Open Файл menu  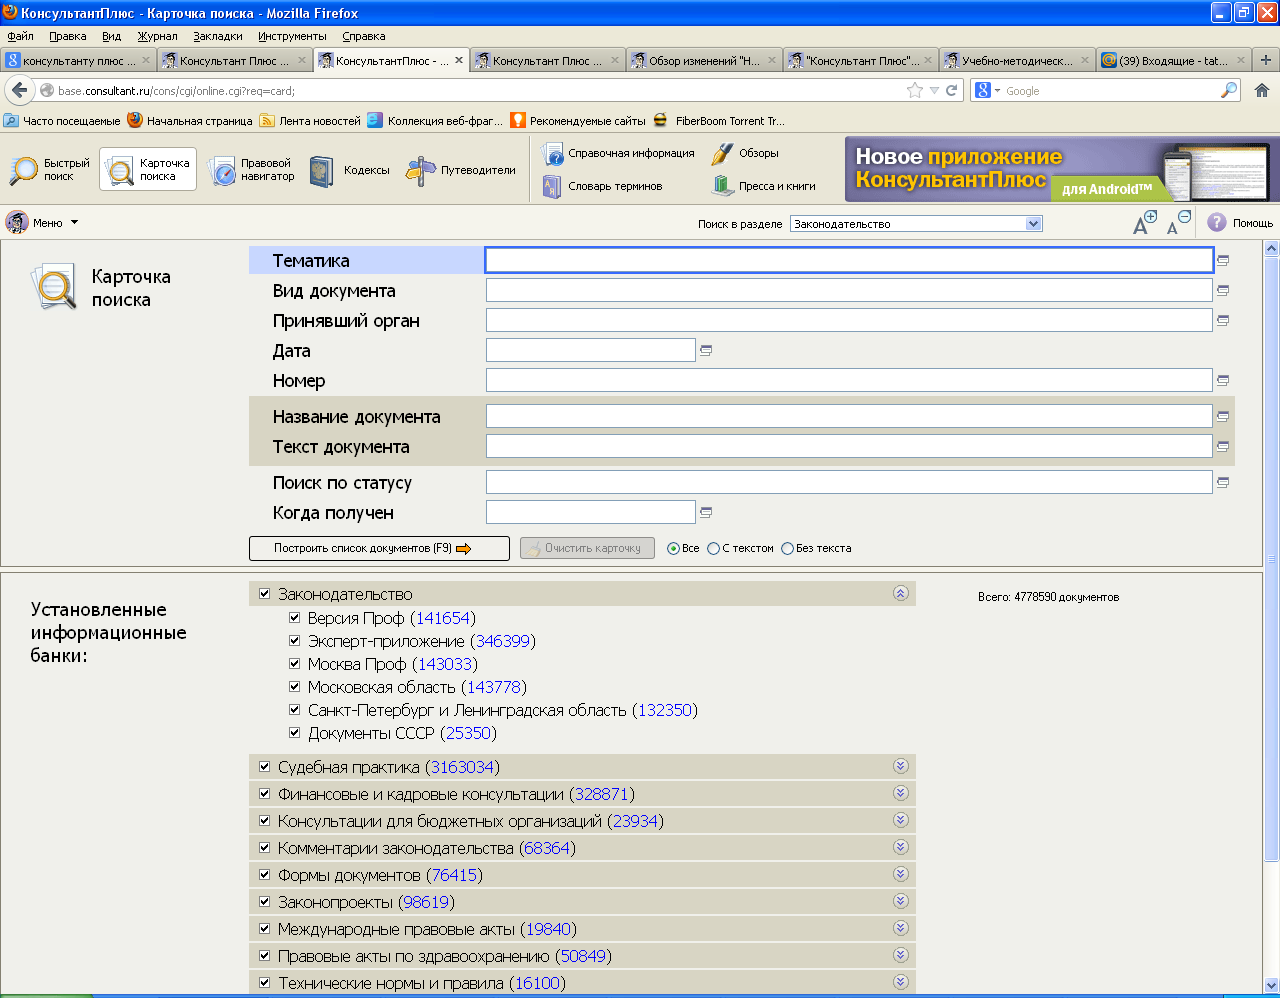pos(20,36)
